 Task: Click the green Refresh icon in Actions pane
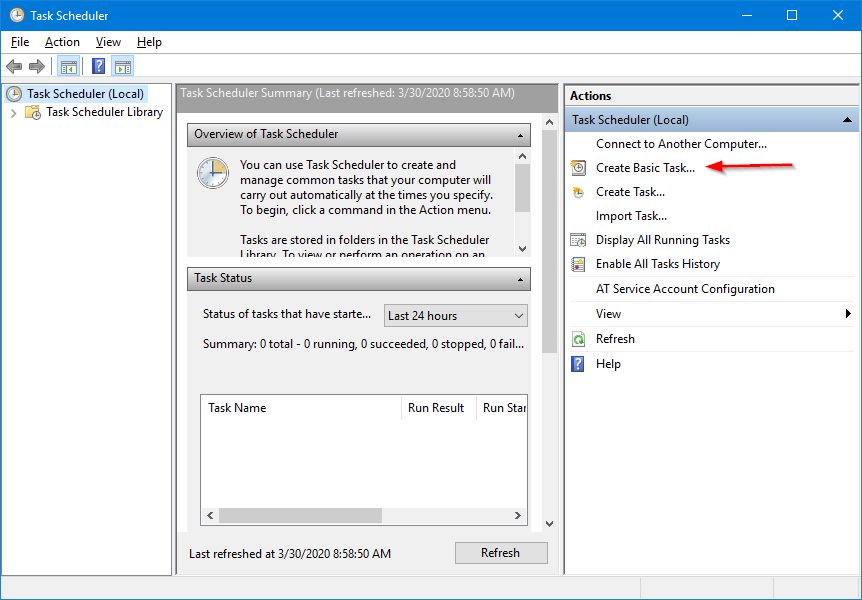pos(578,339)
